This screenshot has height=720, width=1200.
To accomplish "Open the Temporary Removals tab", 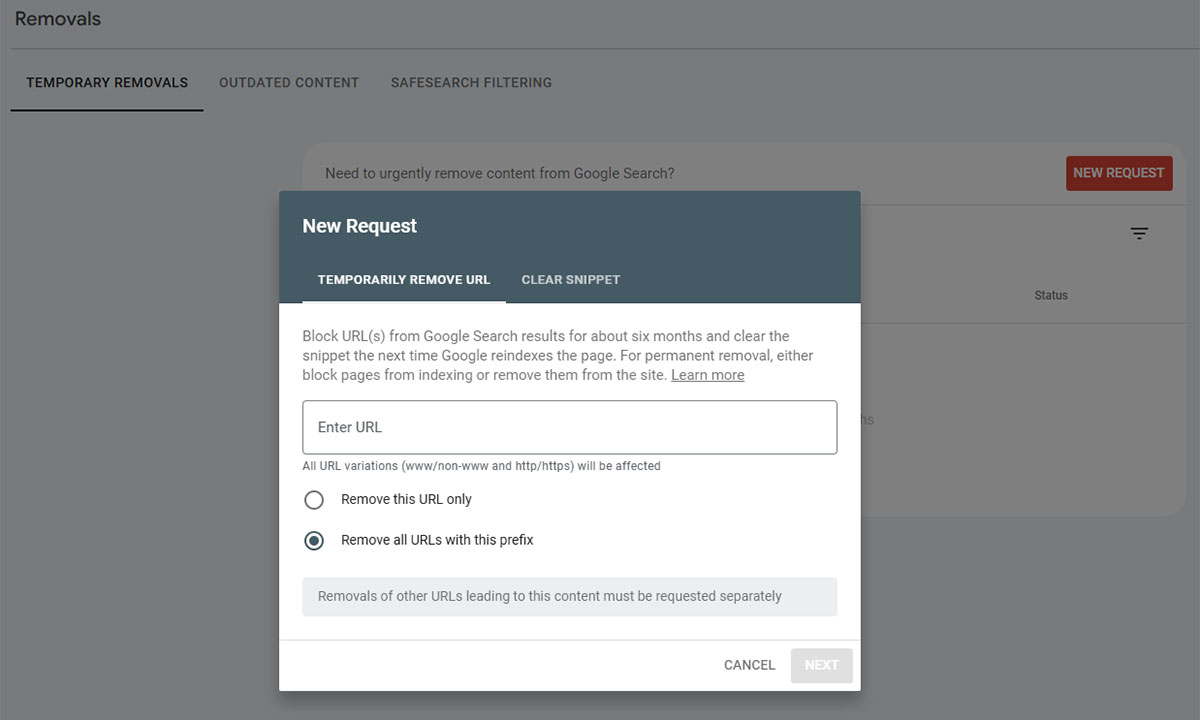I will pos(107,83).
